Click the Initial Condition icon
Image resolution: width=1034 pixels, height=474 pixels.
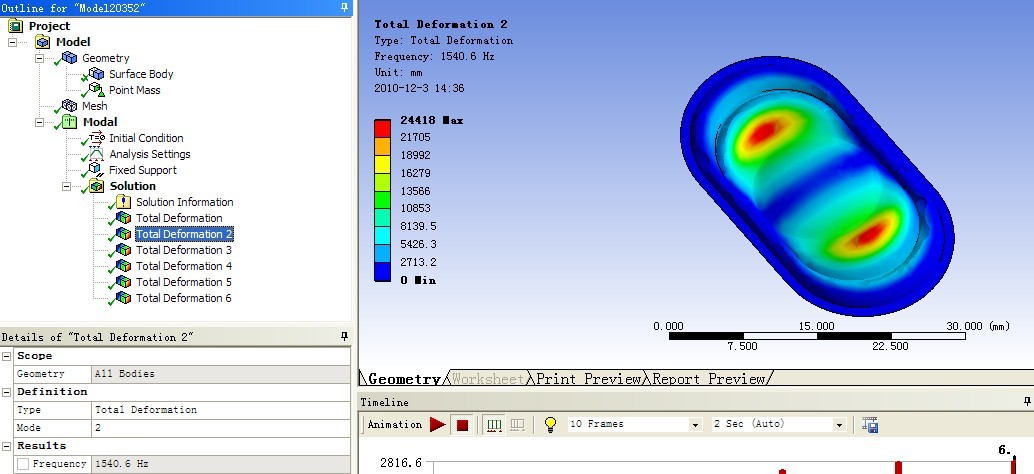(x=96, y=138)
